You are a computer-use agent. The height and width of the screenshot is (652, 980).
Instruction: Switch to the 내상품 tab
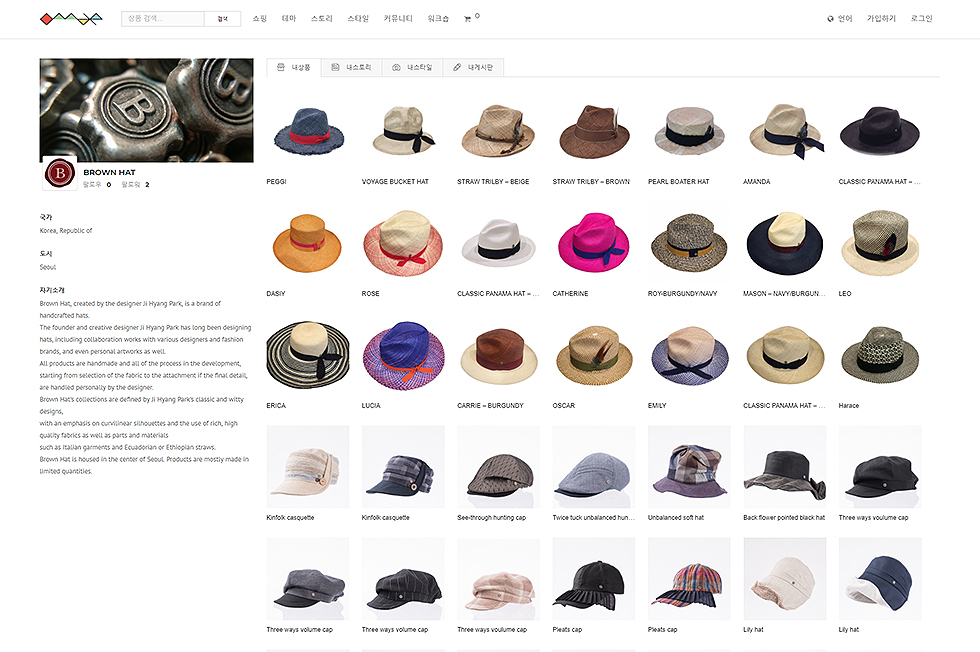(x=295, y=68)
